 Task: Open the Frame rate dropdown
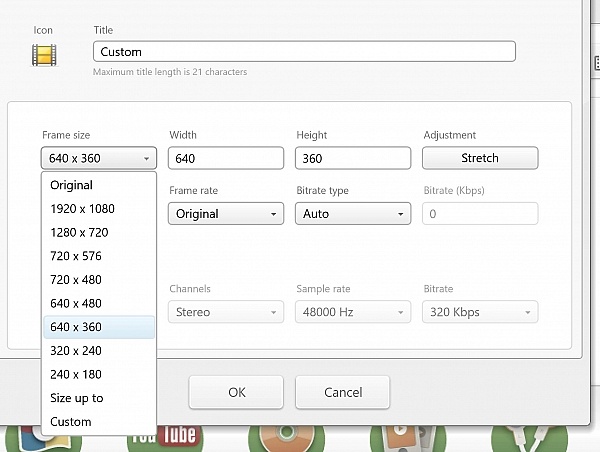click(x=225, y=213)
